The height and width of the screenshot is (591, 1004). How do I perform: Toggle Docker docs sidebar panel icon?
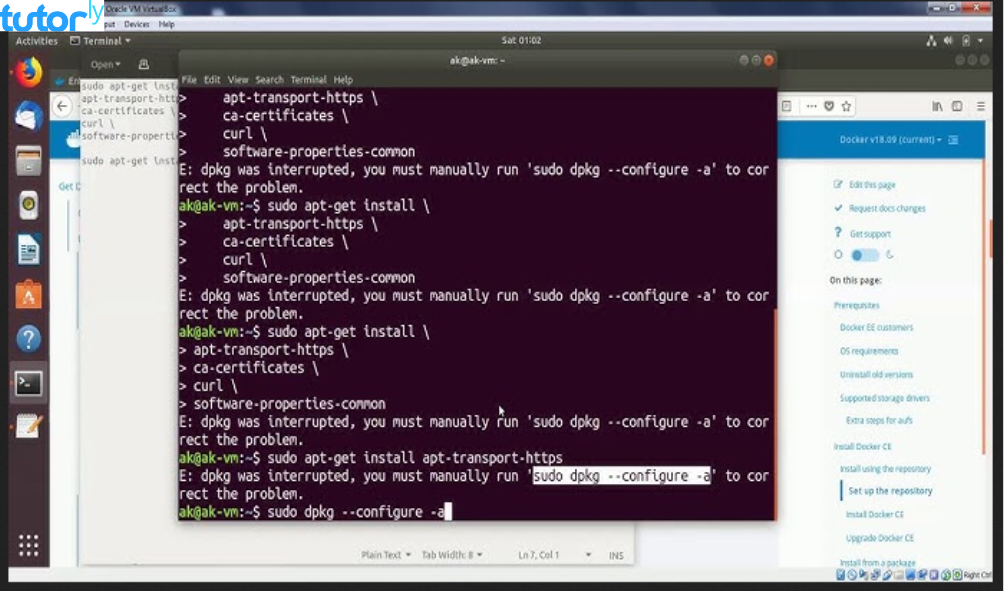tap(953, 140)
